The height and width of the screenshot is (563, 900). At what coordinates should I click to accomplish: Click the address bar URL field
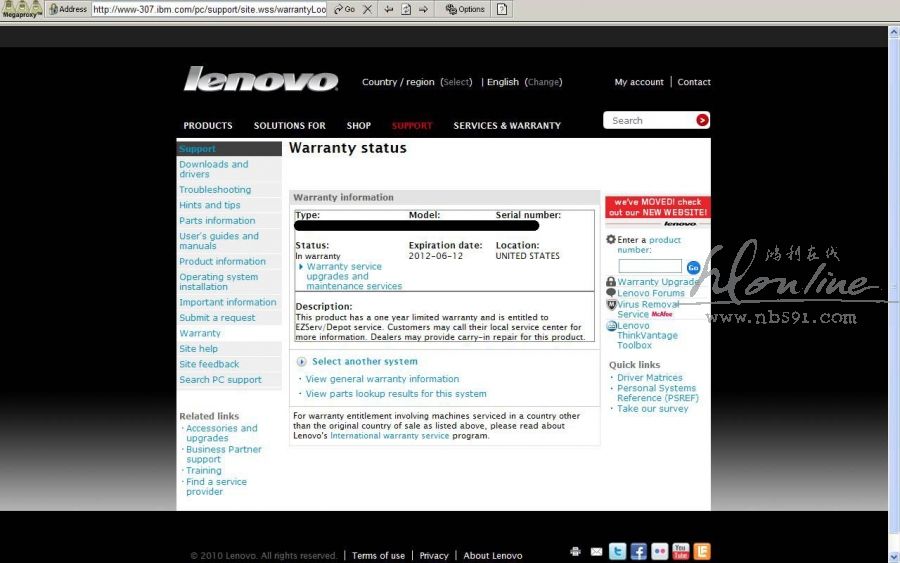coord(209,9)
